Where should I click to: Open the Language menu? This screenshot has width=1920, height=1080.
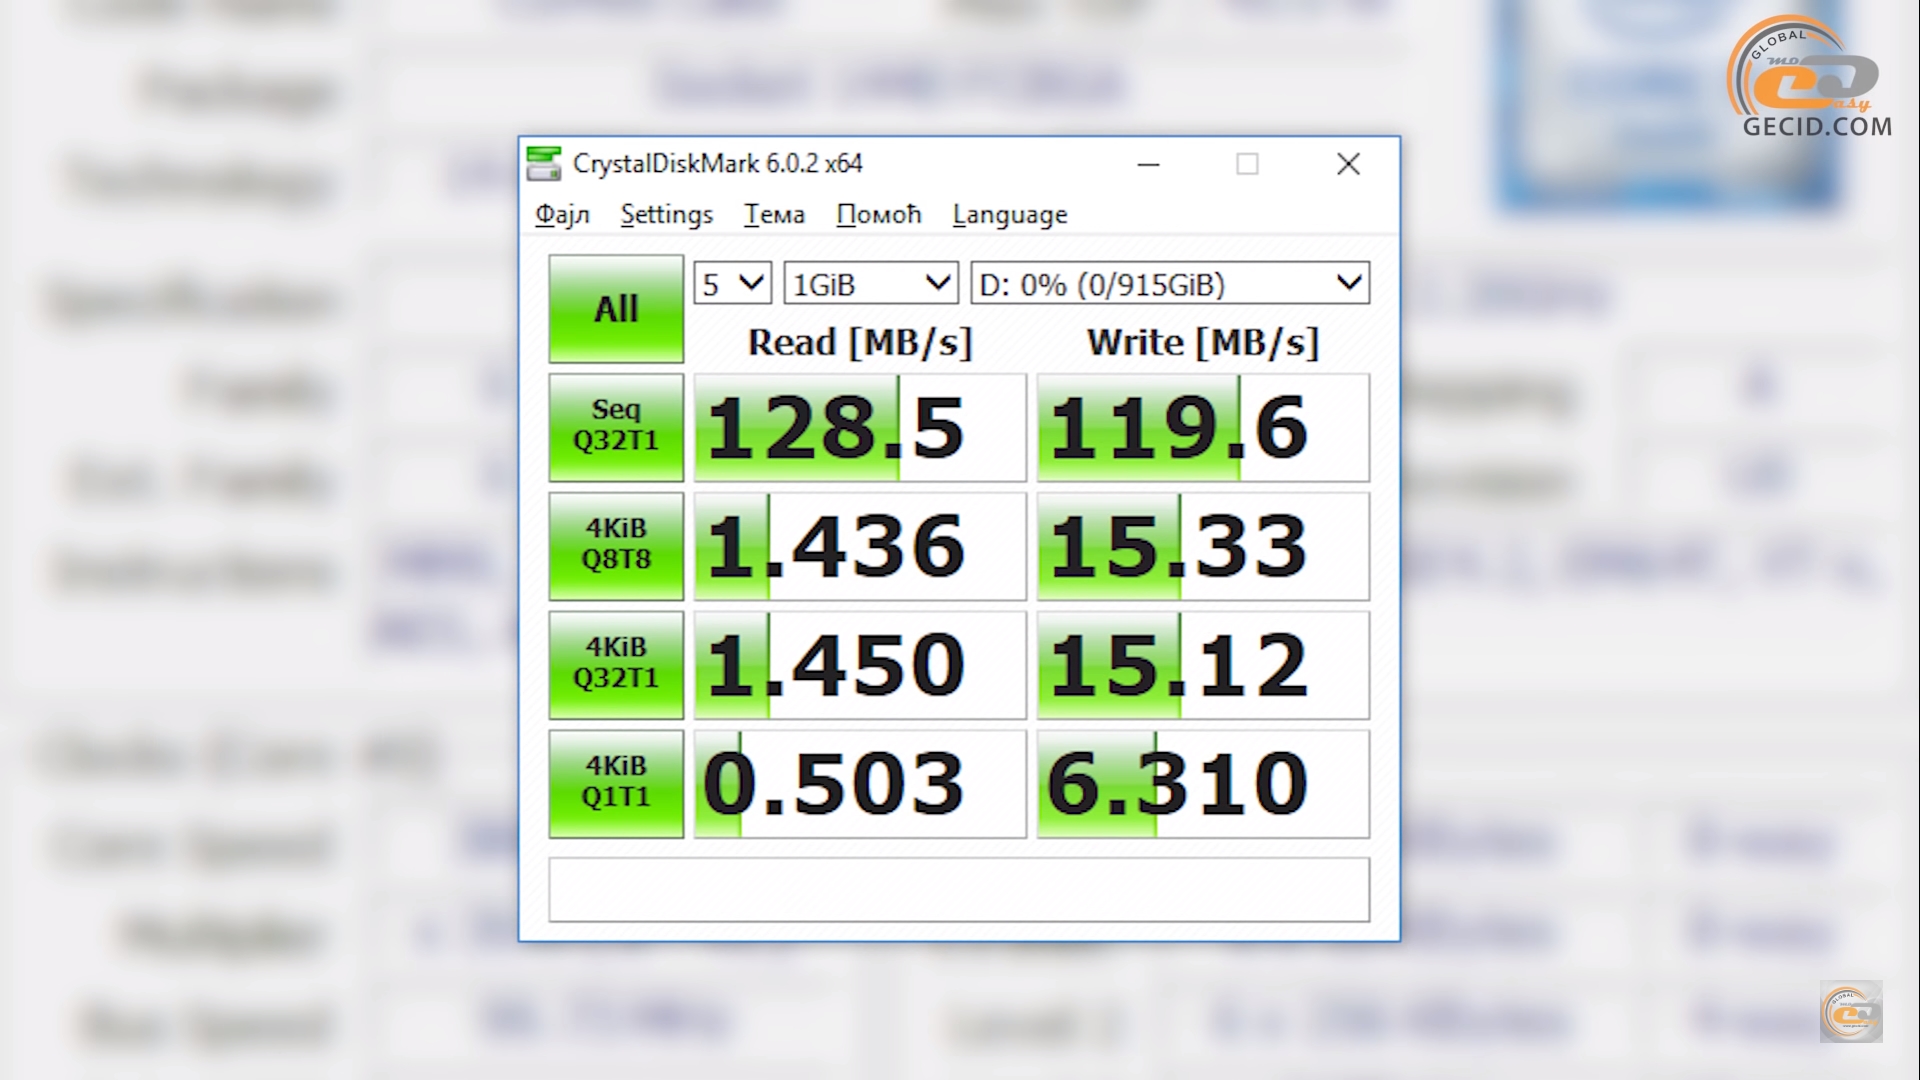[x=1009, y=214]
